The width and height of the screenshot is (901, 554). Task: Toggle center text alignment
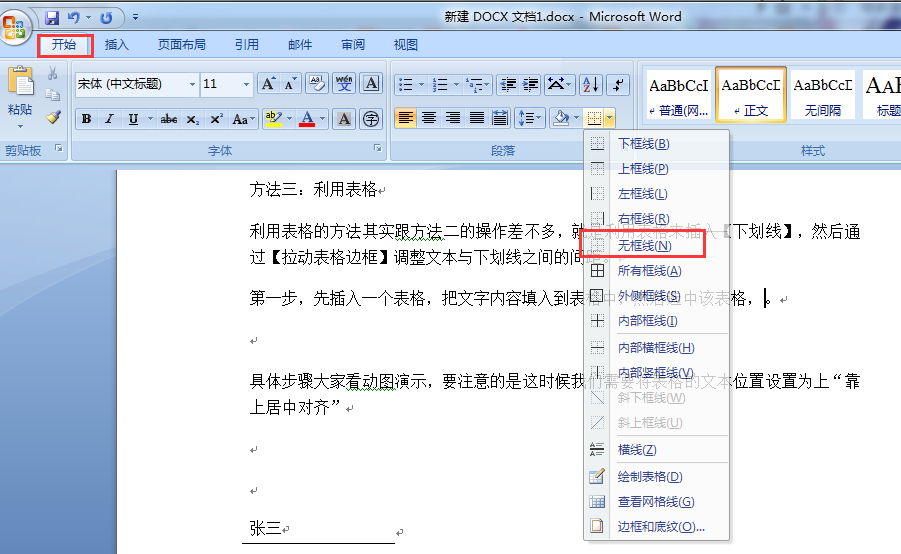[x=429, y=118]
